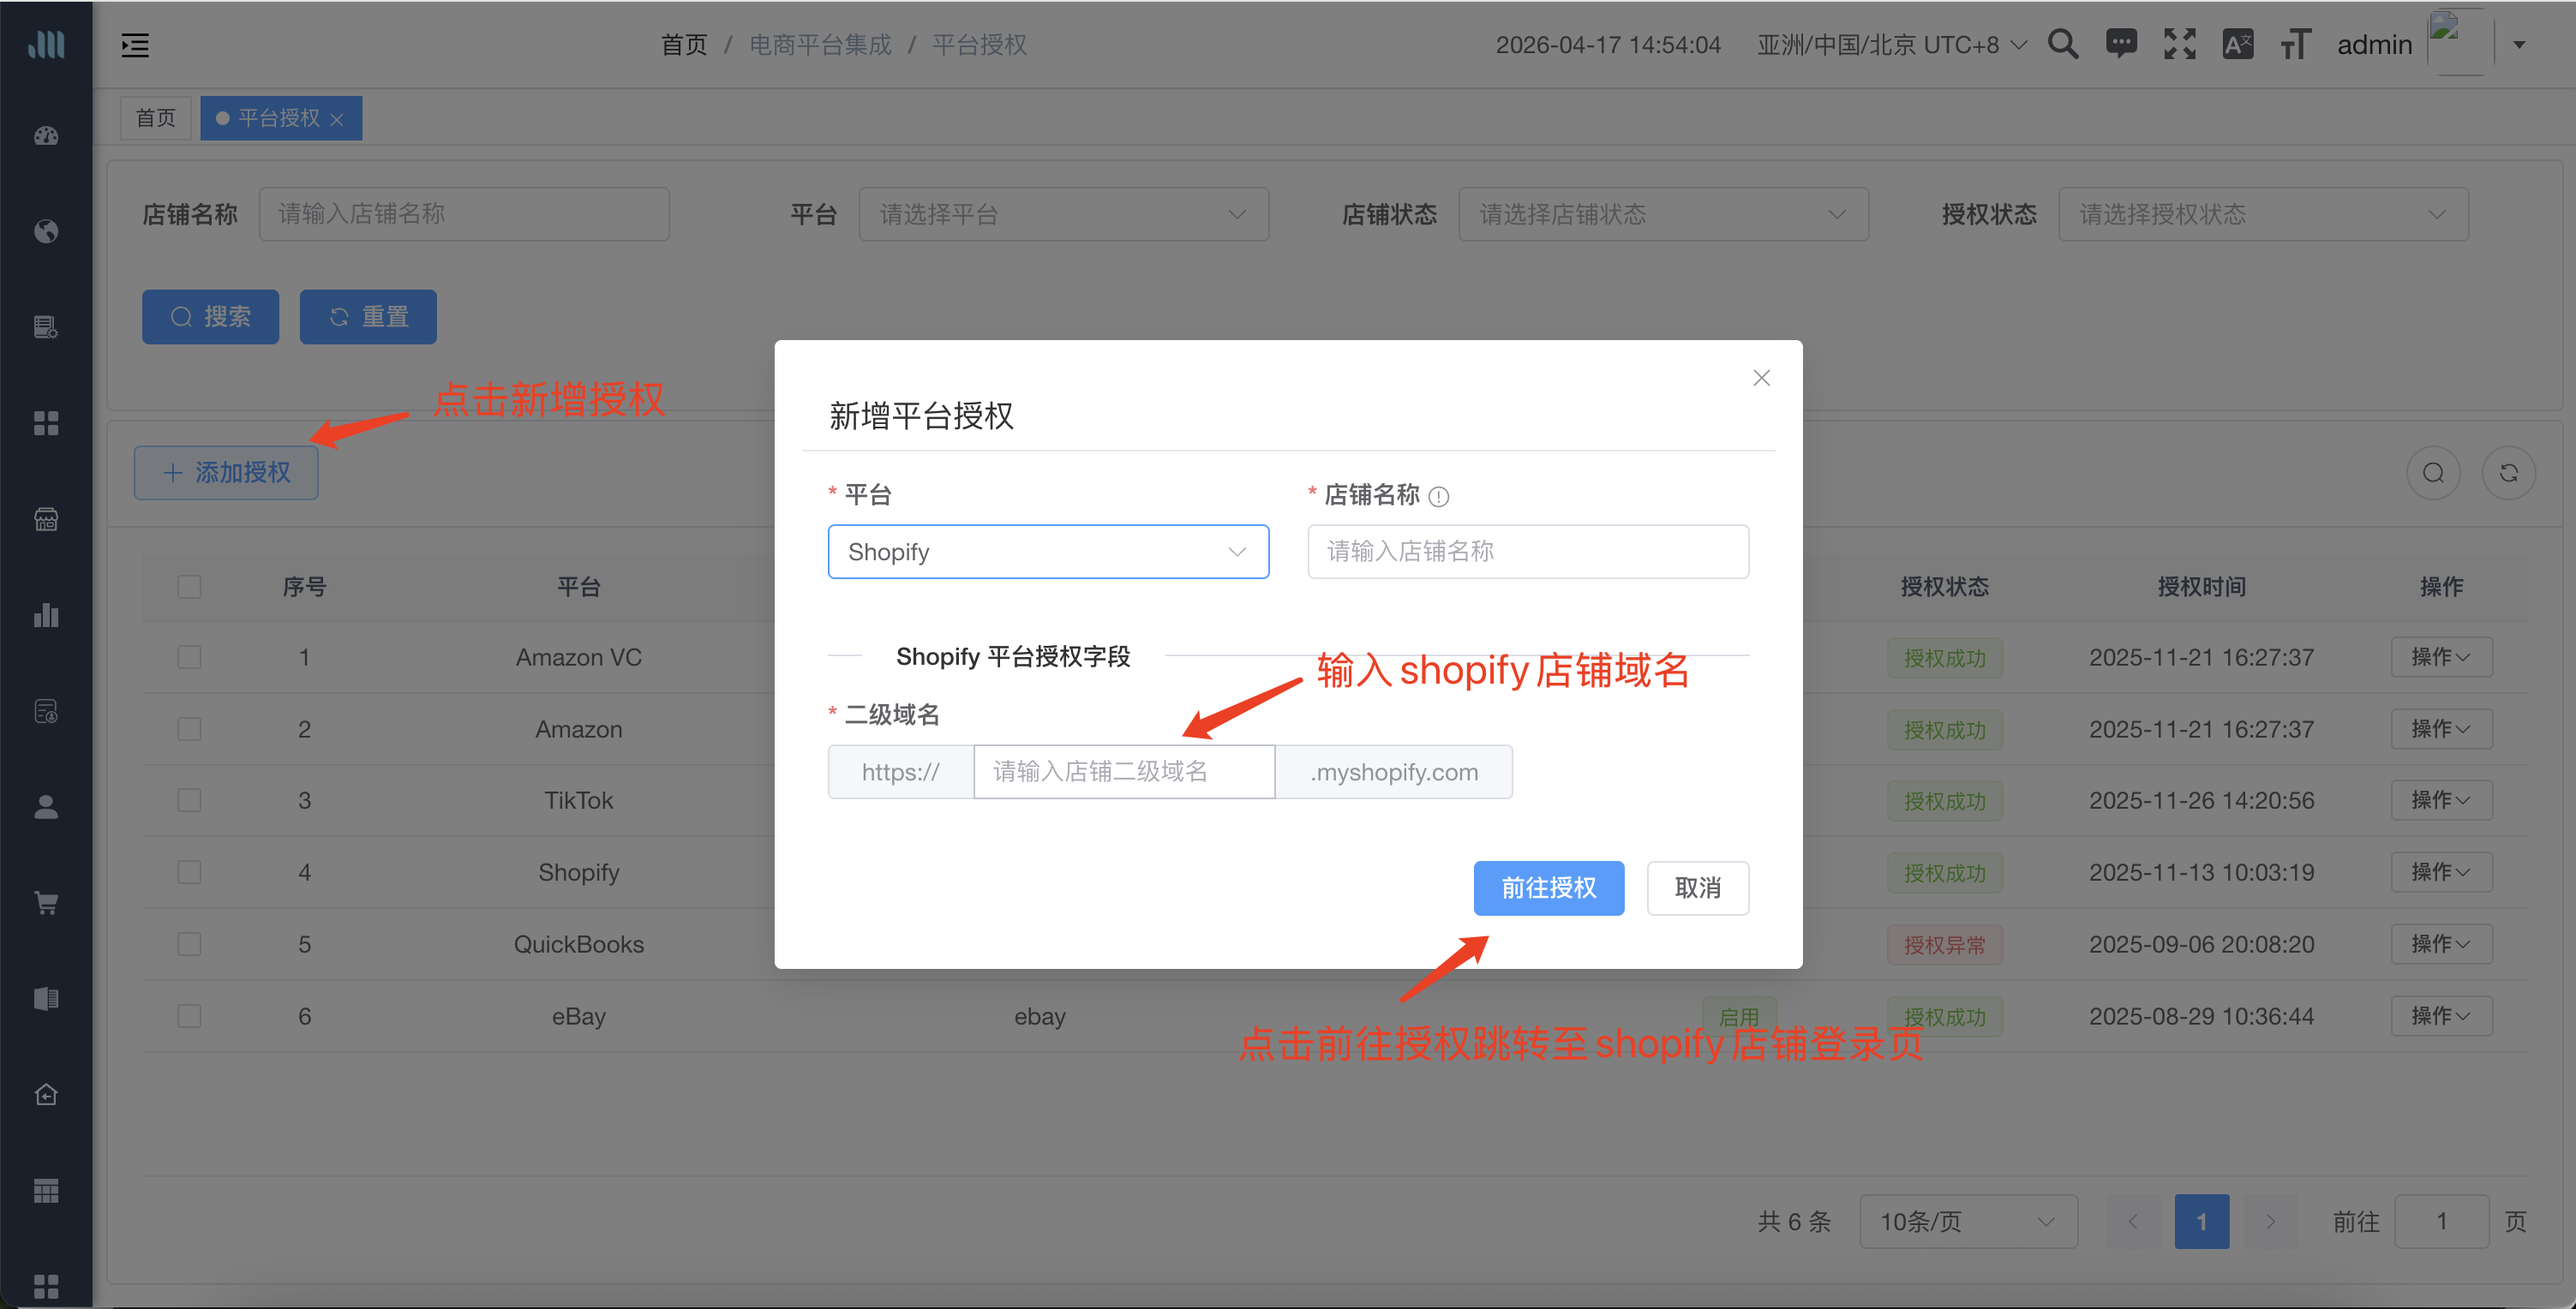Go to page 1 in pagination

2202,1221
